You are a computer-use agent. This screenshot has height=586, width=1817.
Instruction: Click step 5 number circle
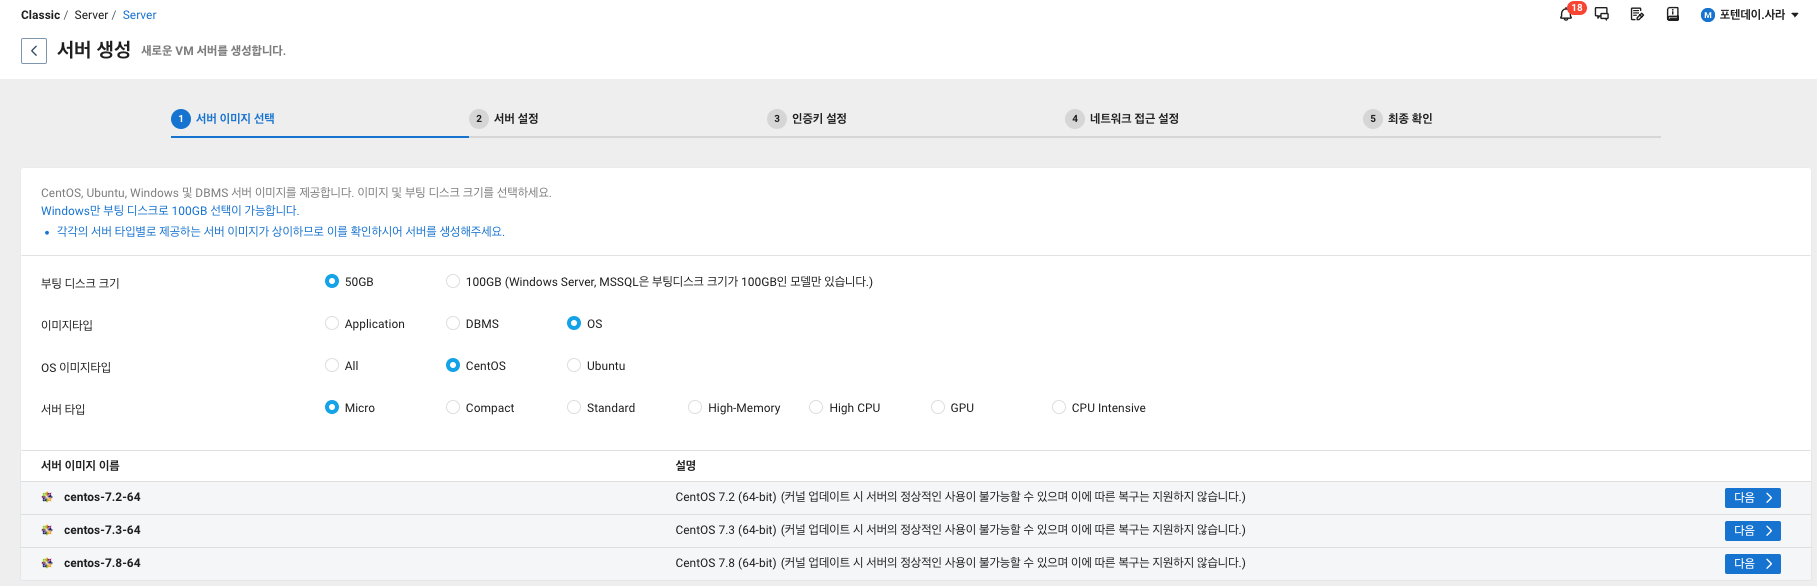(x=1373, y=119)
